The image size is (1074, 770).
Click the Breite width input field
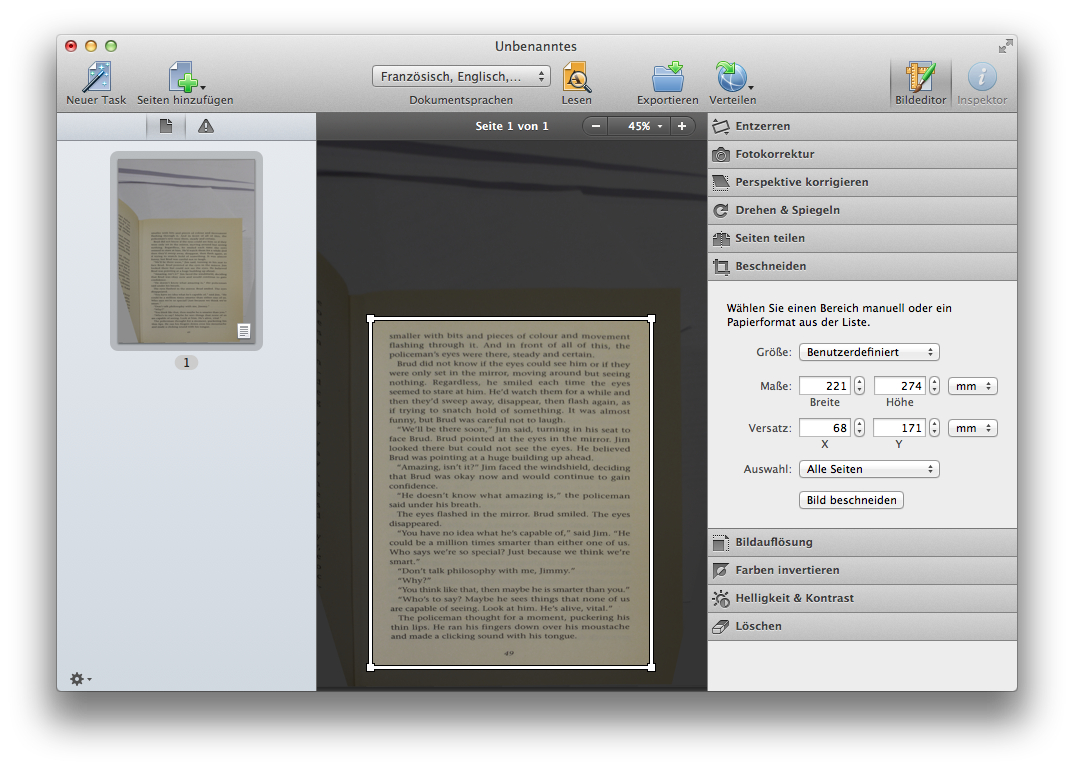(824, 386)
